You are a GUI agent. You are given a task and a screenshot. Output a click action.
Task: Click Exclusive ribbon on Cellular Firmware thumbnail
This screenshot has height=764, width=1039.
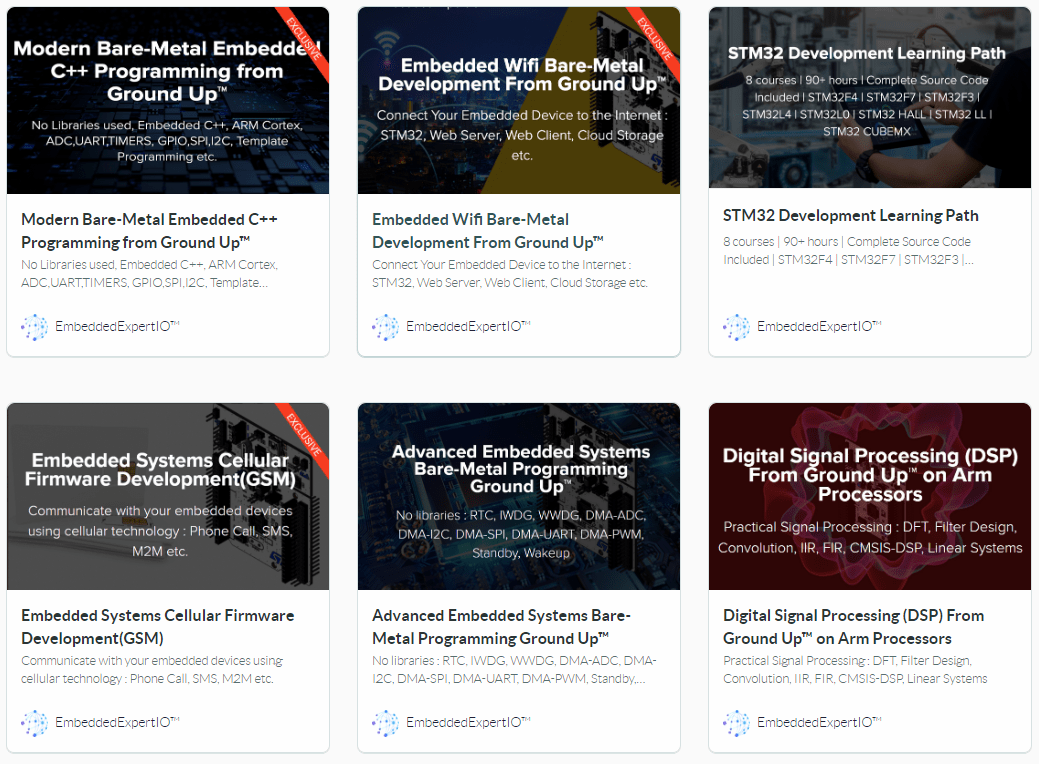coord(305,432)
